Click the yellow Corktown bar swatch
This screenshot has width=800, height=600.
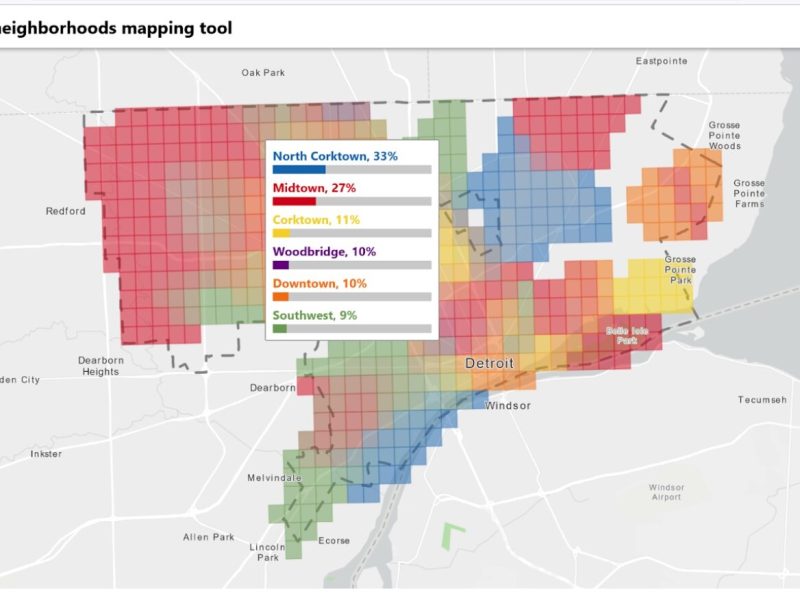coord(281,233)
